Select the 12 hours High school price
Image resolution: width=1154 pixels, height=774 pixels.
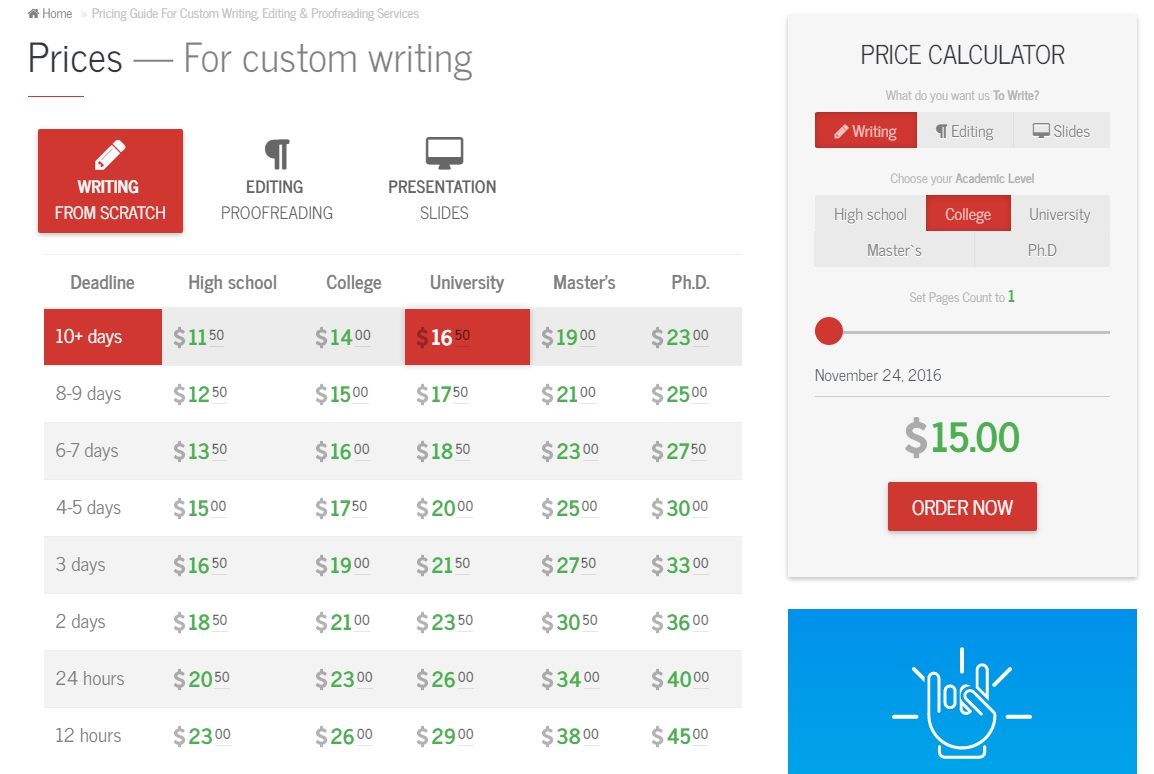[x=202, y=736]
